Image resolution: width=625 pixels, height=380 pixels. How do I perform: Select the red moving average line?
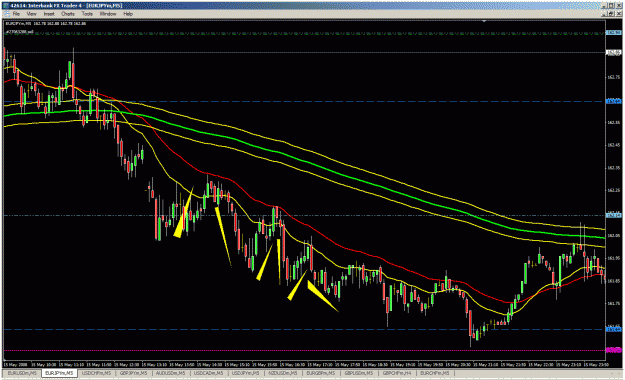(307, 226)
